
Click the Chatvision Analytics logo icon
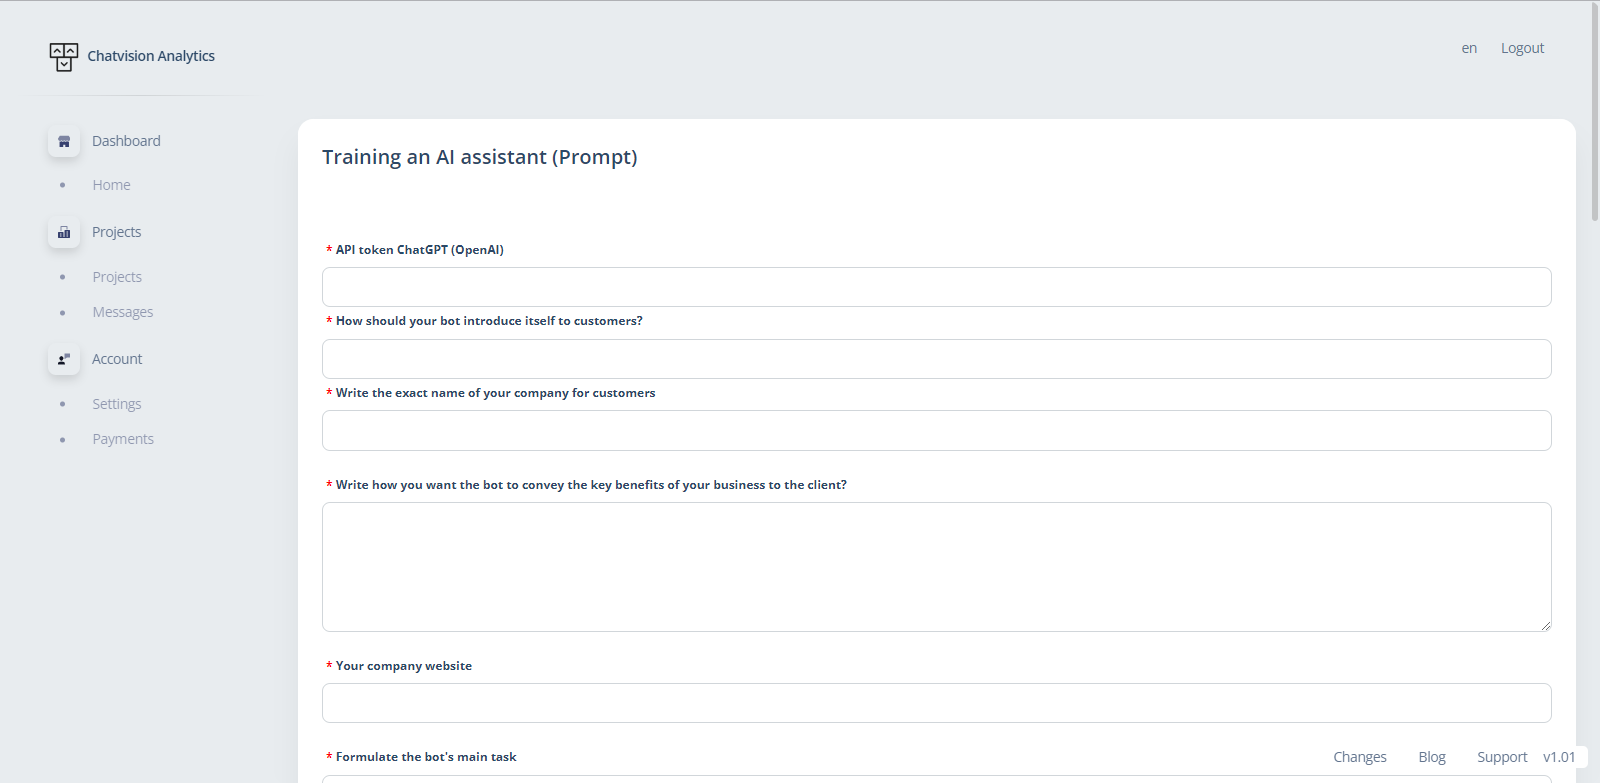pyautogui.click(x=64, y=57)
